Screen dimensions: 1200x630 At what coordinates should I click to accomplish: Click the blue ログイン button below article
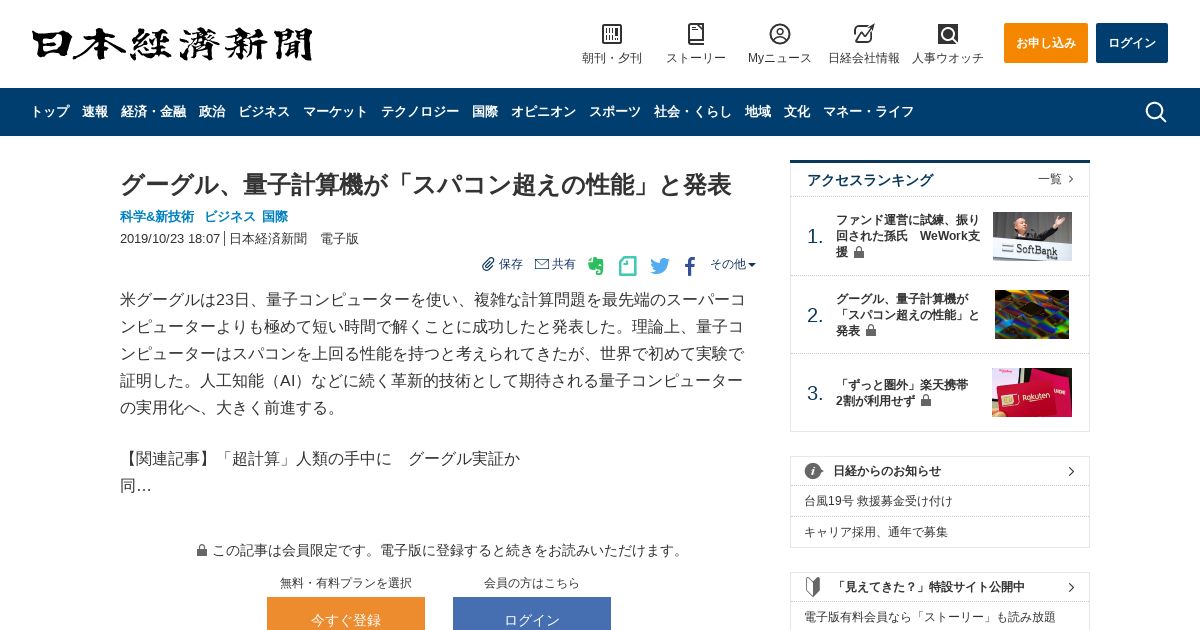532,614
